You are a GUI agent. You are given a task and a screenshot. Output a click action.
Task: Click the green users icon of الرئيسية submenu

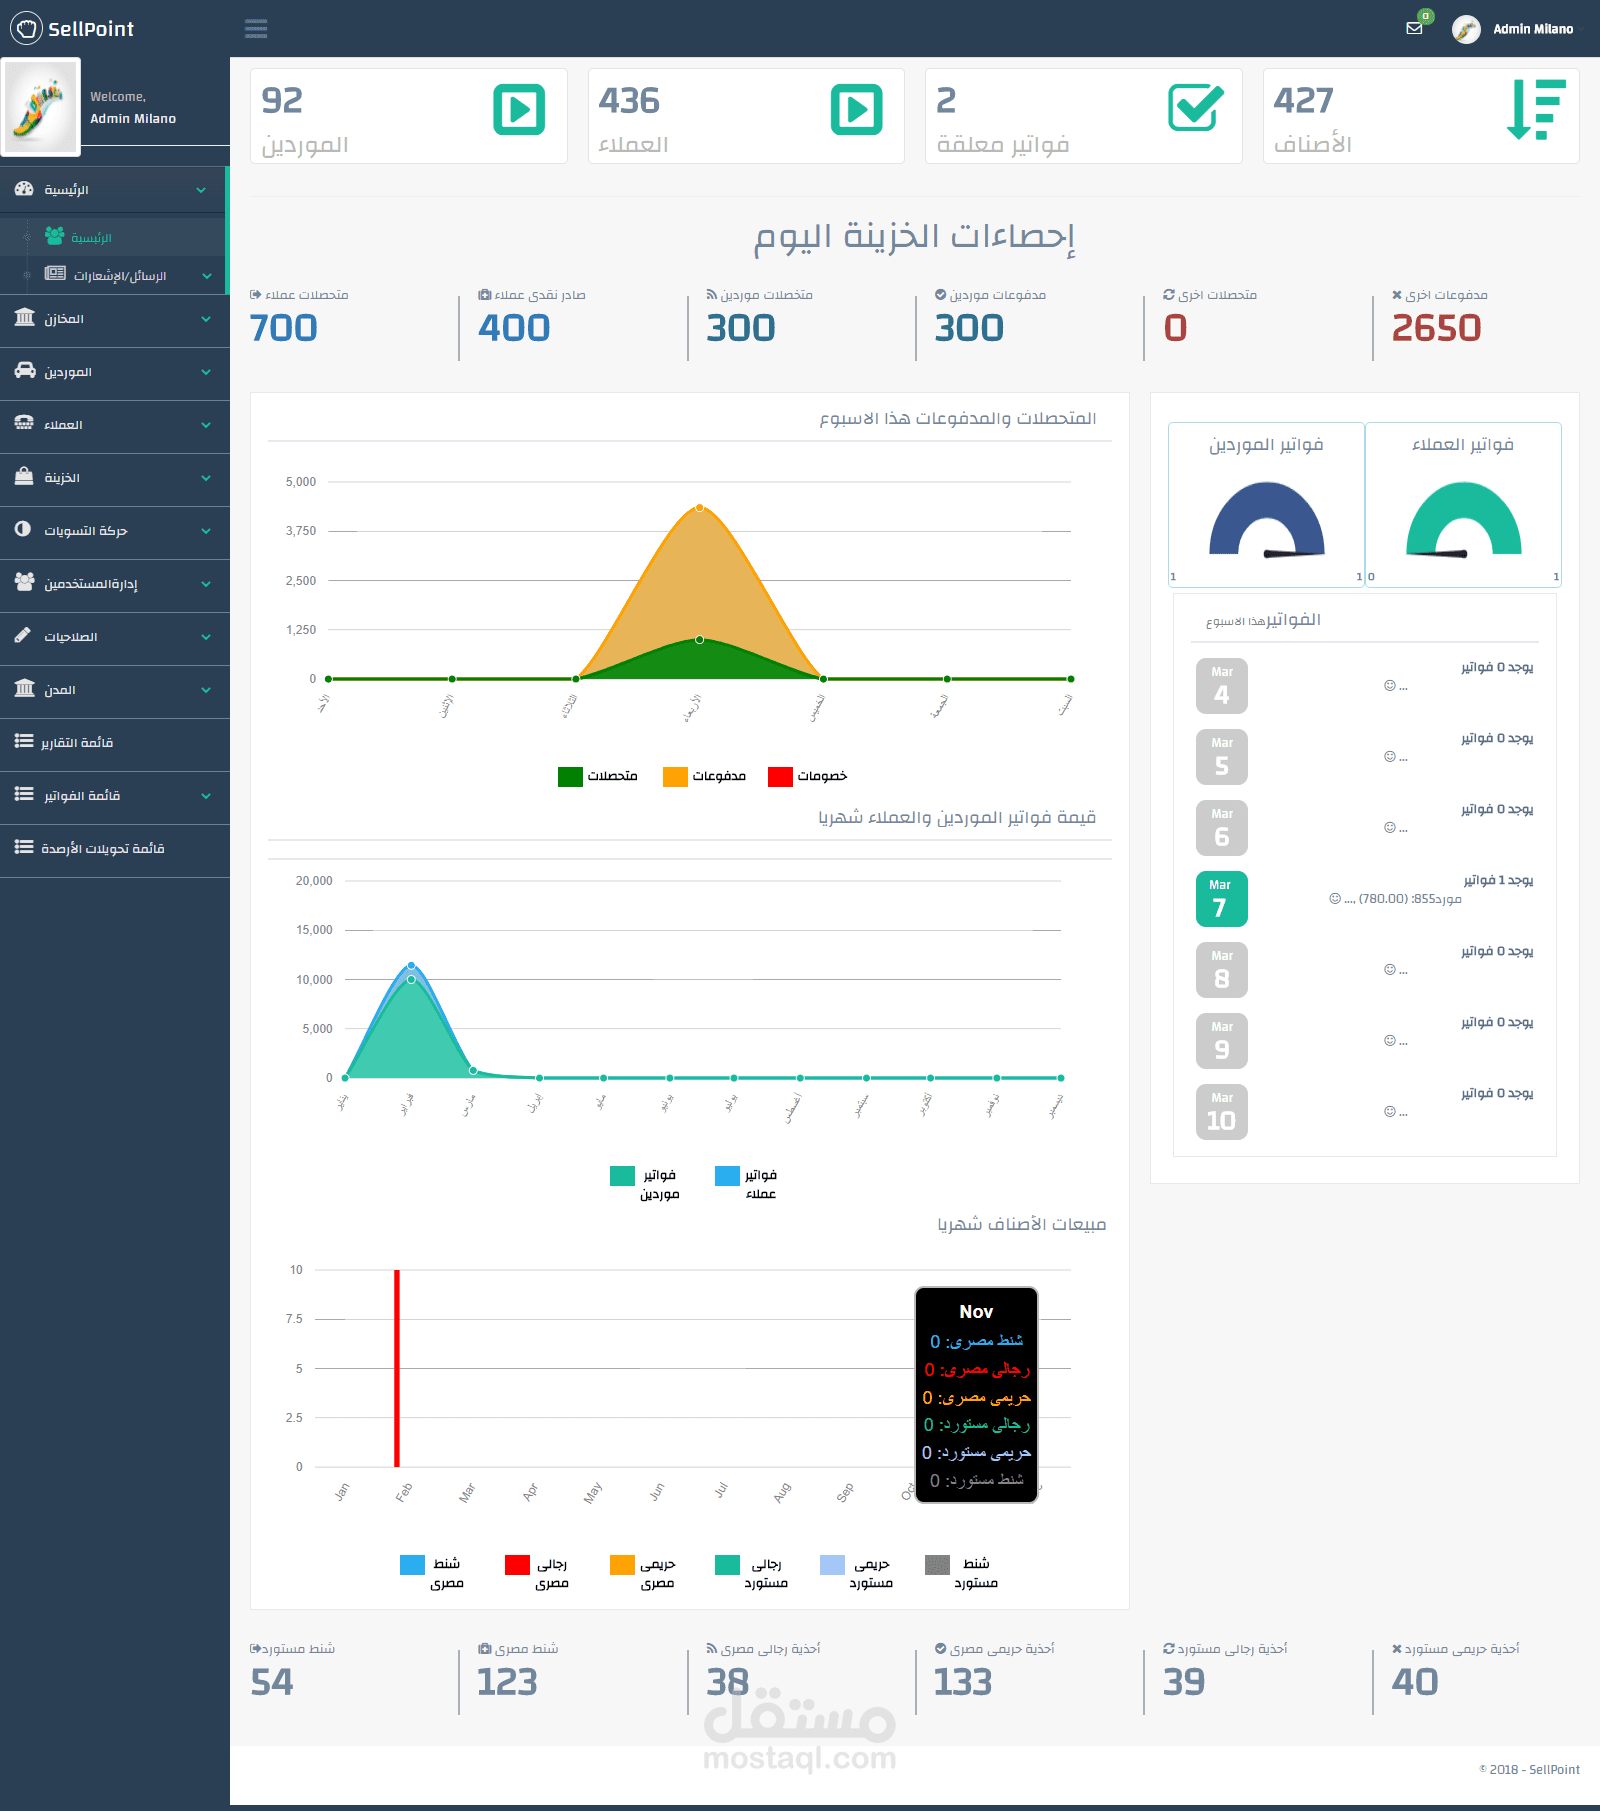coord(55,236)
